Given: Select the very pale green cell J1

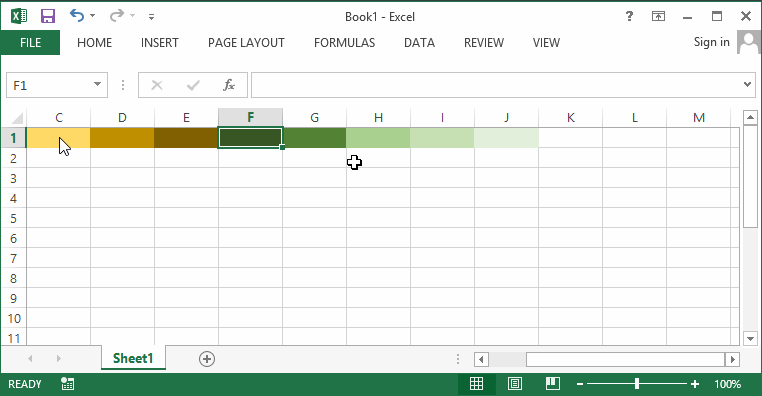Looking at the screenshot, I should pos(506,138).
